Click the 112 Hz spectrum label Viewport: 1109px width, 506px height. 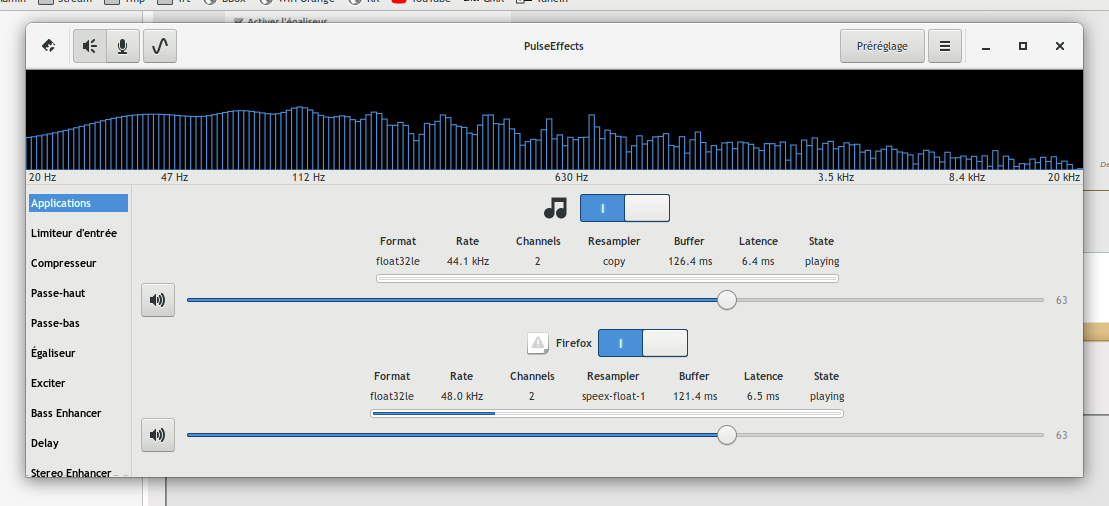coord(308,177)
